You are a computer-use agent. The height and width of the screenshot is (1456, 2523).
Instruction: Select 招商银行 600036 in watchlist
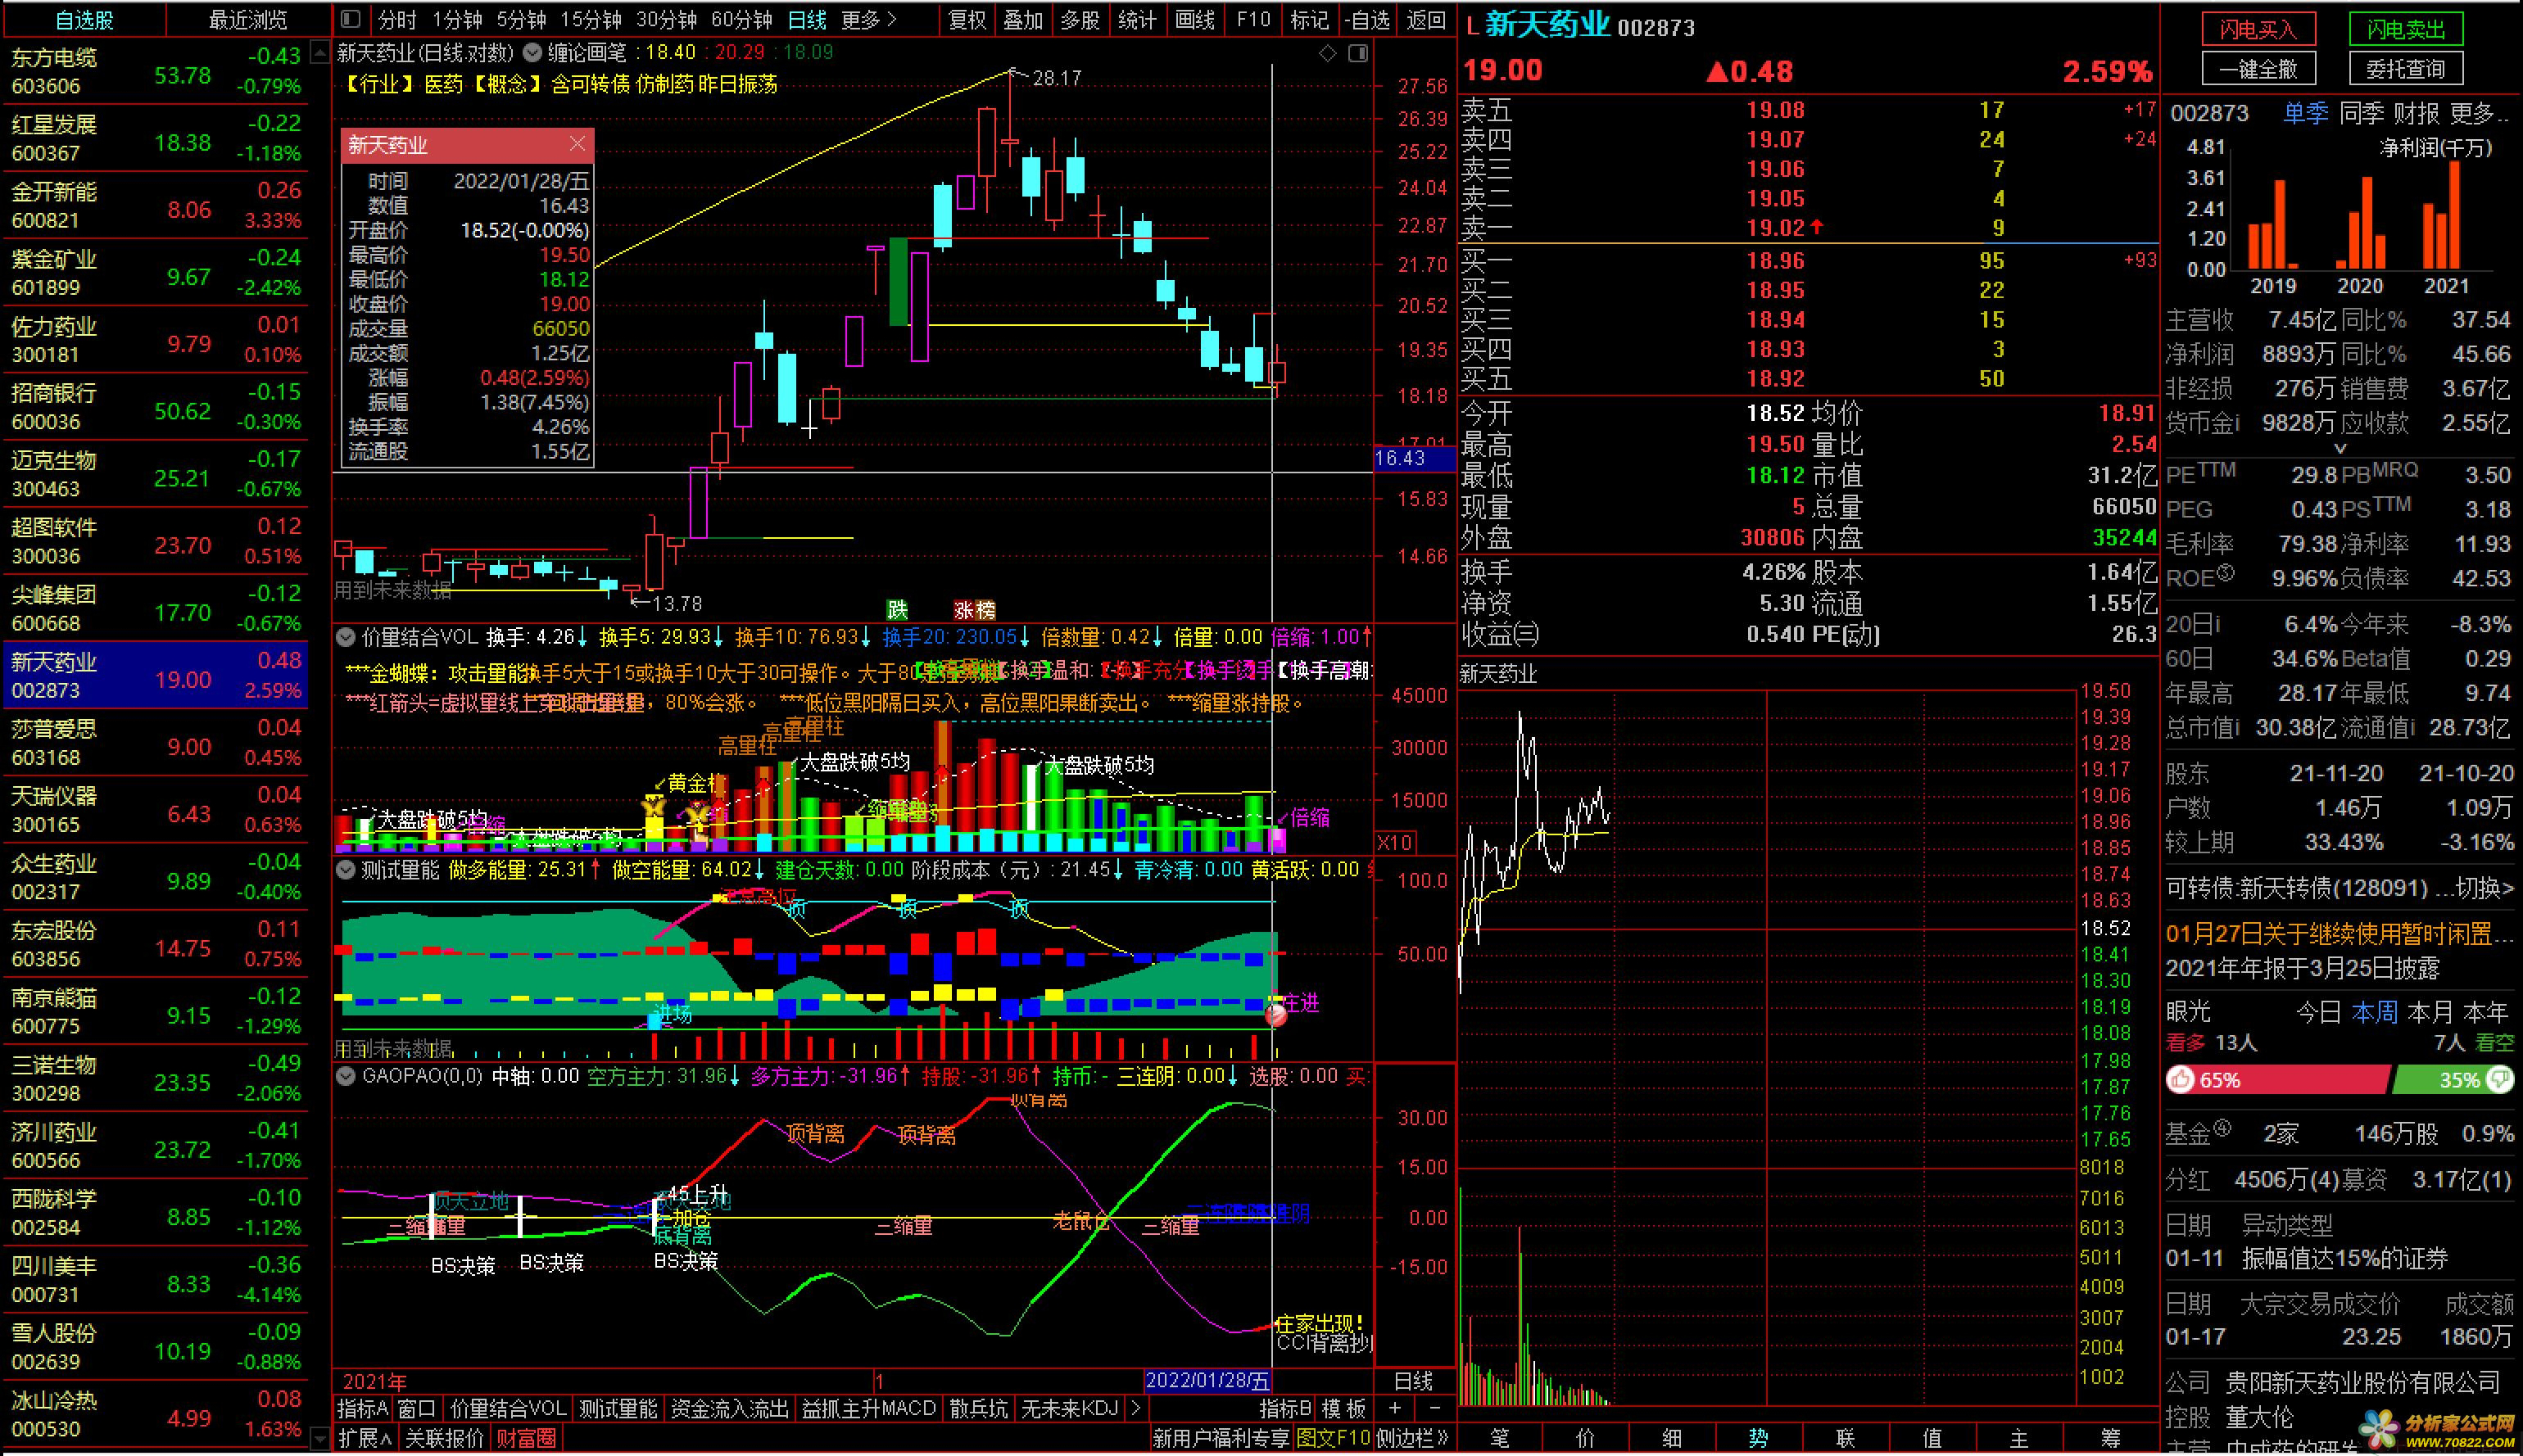tap(156, 407)
